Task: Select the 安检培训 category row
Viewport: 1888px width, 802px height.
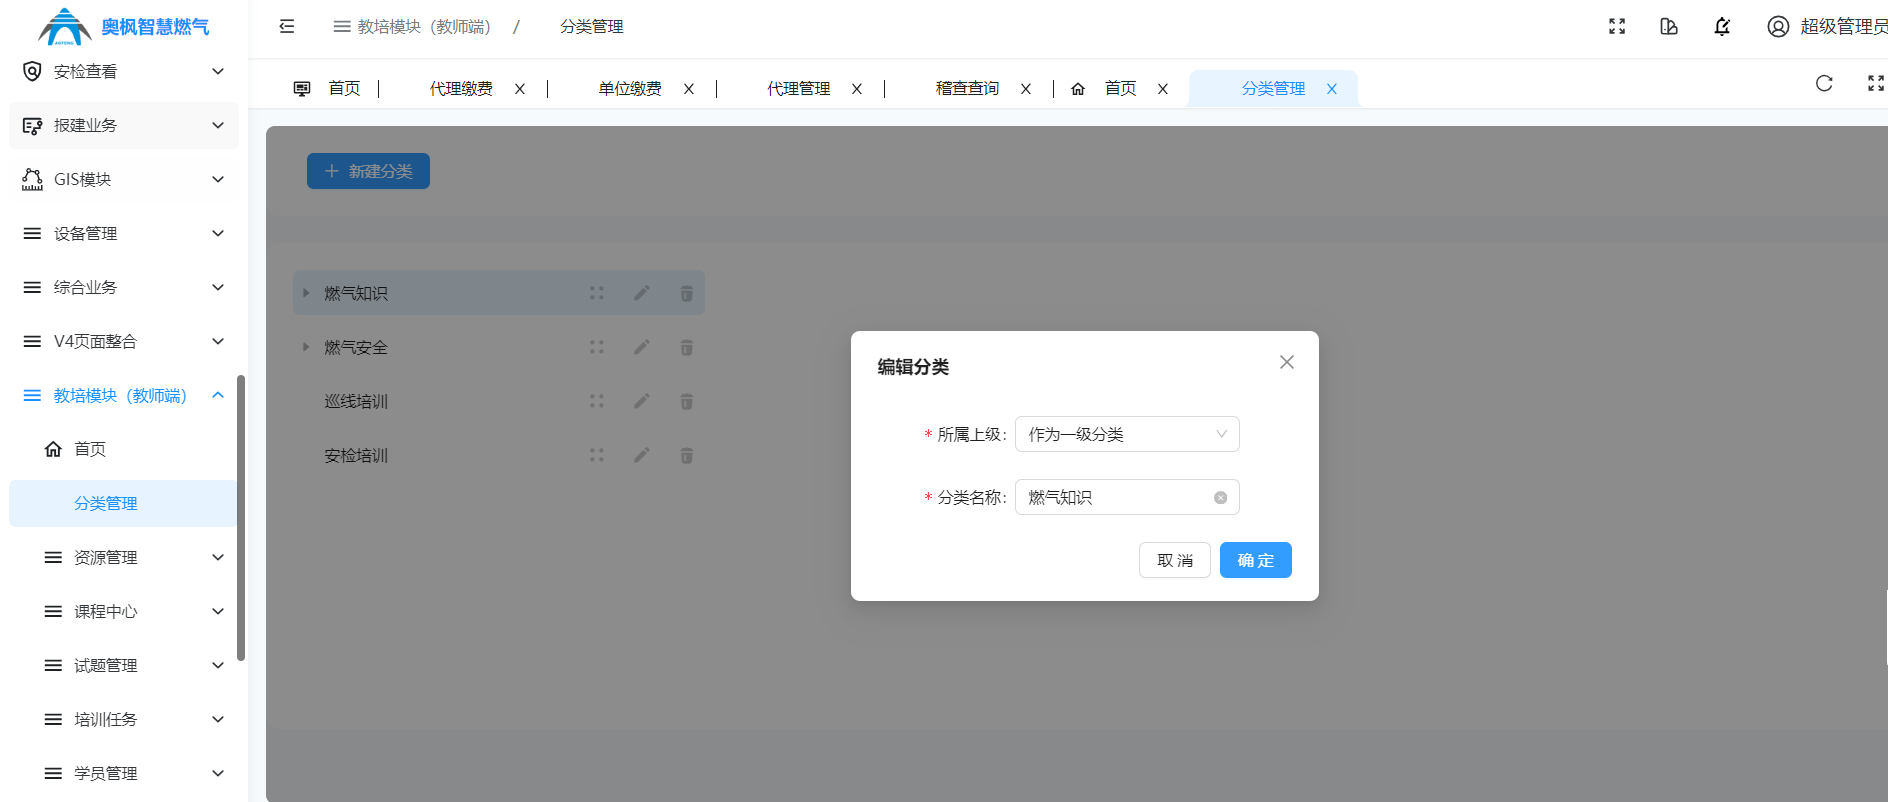Action: click(499, 455)
